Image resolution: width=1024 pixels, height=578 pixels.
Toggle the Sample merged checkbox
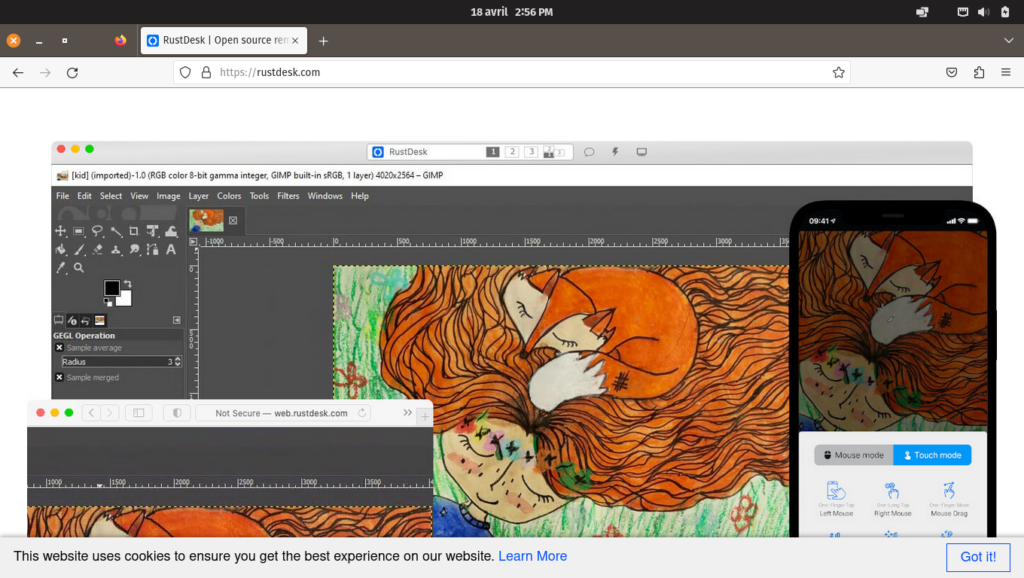[x=59, y=377]
